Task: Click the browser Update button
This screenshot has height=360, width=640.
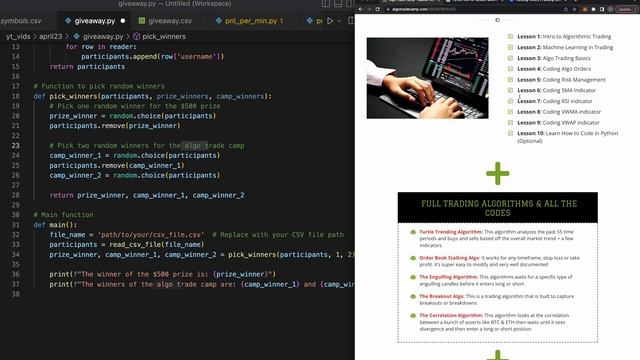Action: (x=626, y=9)
